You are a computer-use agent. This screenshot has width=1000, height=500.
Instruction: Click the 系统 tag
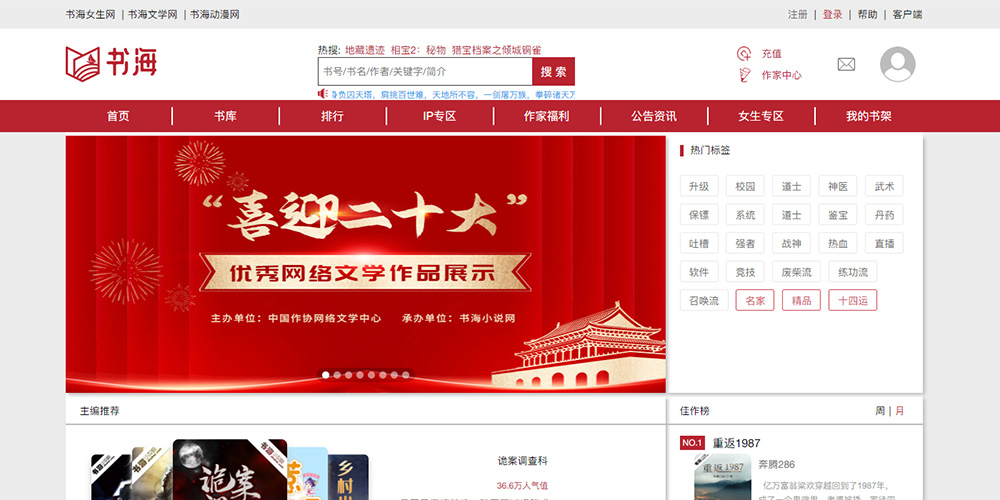click(745, 215)
